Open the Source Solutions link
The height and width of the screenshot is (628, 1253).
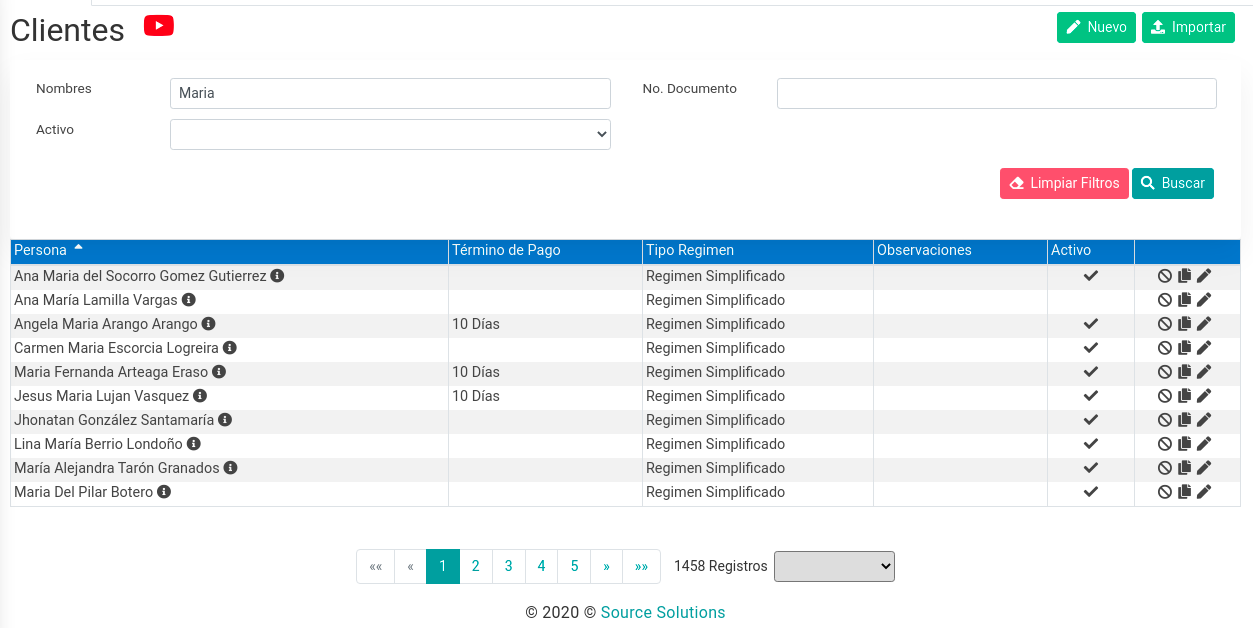click(663, 612)
